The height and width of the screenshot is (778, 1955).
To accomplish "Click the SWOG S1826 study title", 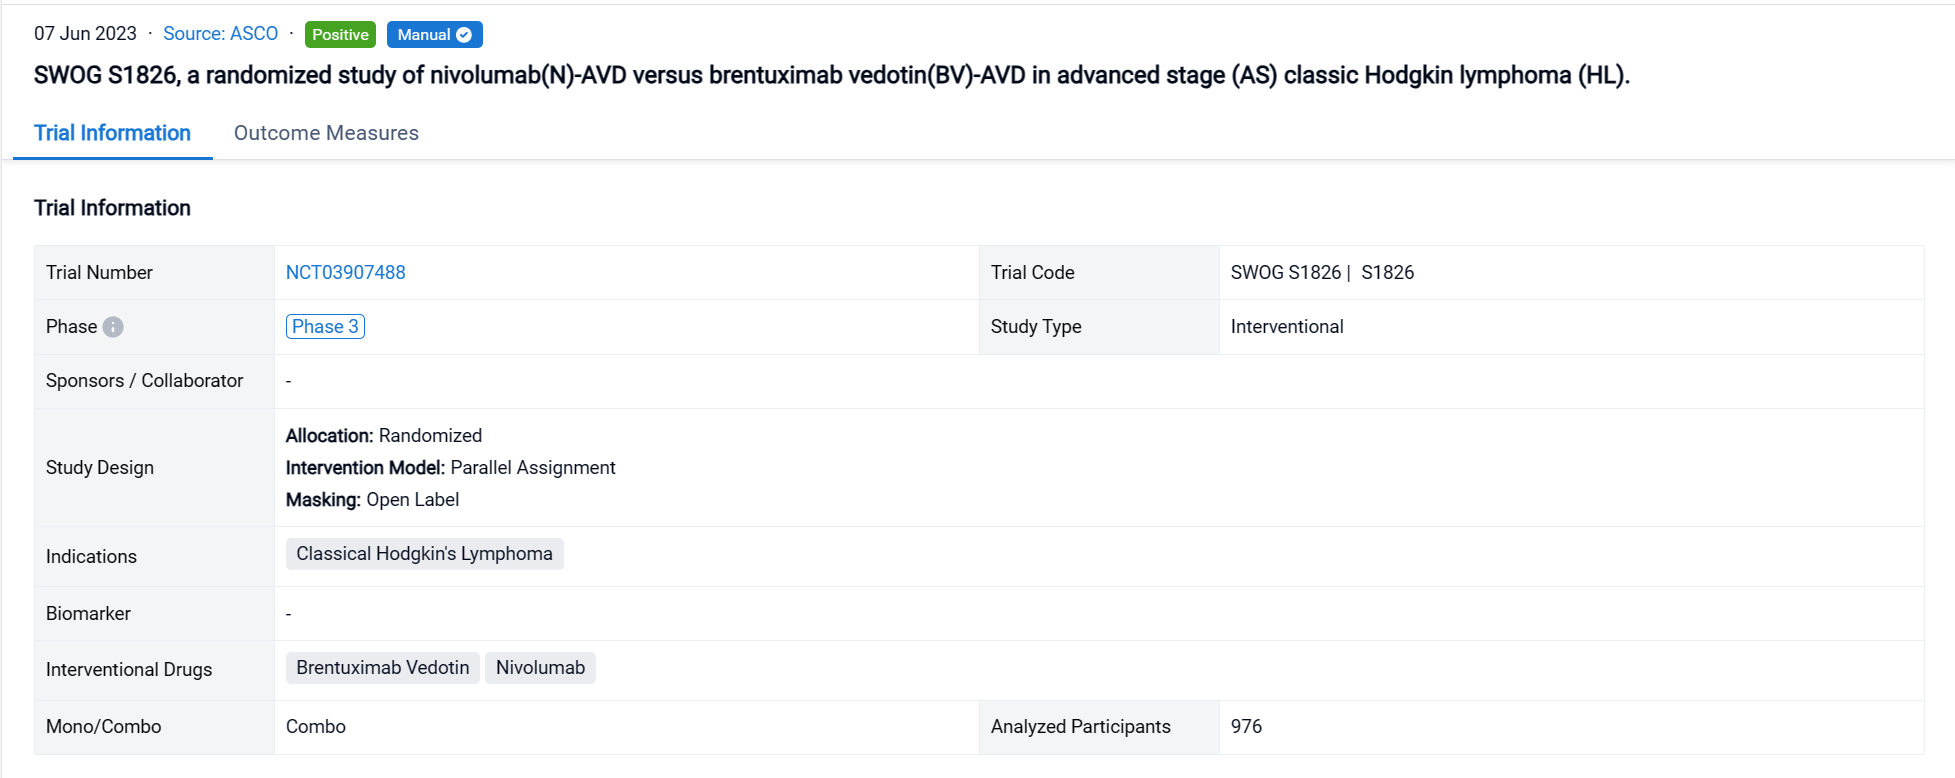I will [x=830, y=76].
